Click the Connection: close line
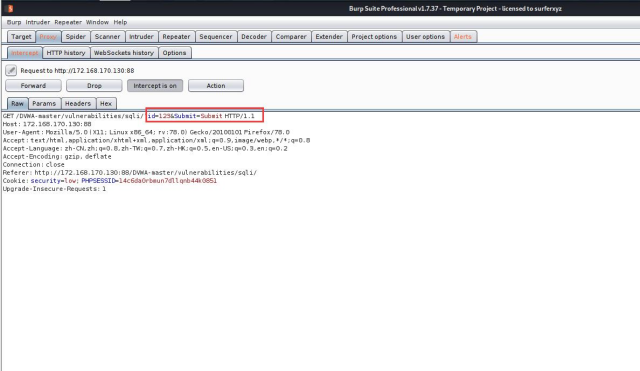640x371 pixels. pyautogui.click(x=33, y=165)
